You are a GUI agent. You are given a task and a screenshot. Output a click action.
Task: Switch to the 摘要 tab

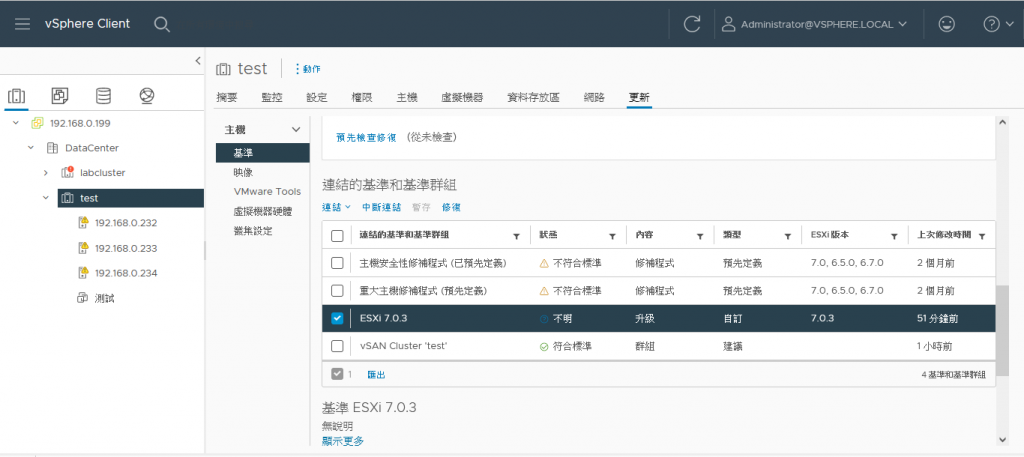point(227,97)
